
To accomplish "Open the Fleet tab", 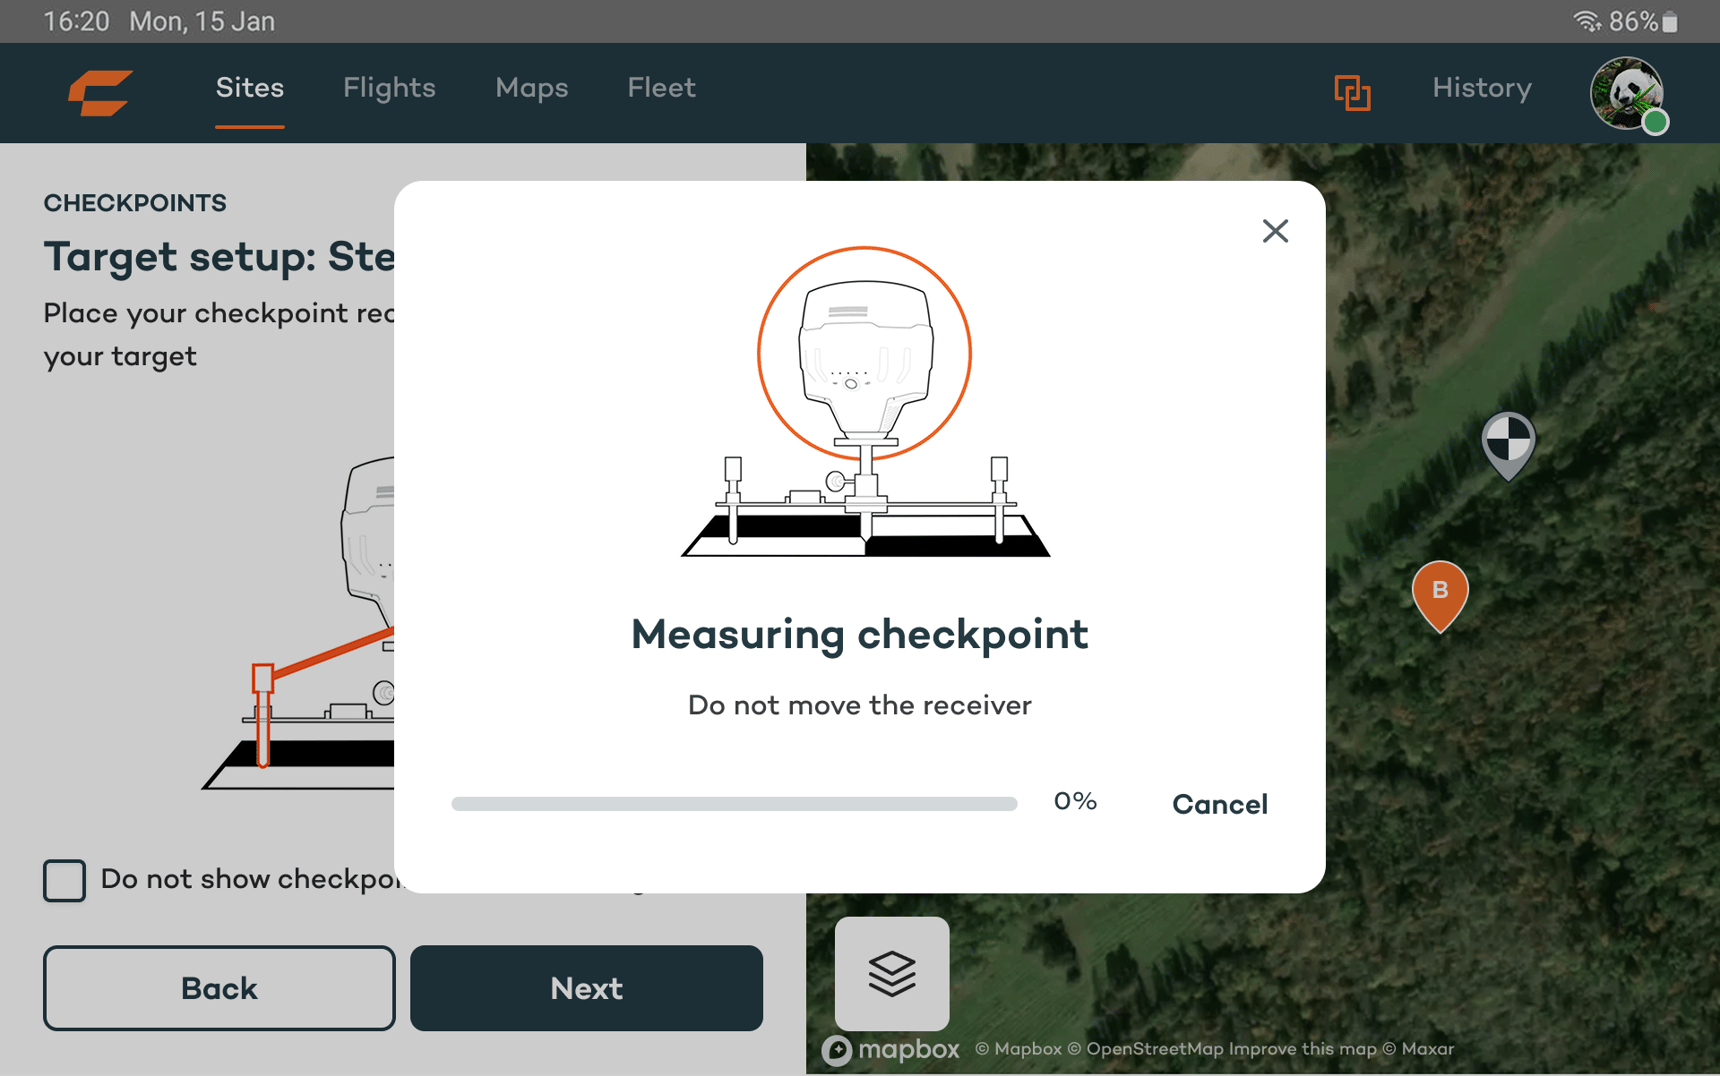I will (x=661, y=88).
